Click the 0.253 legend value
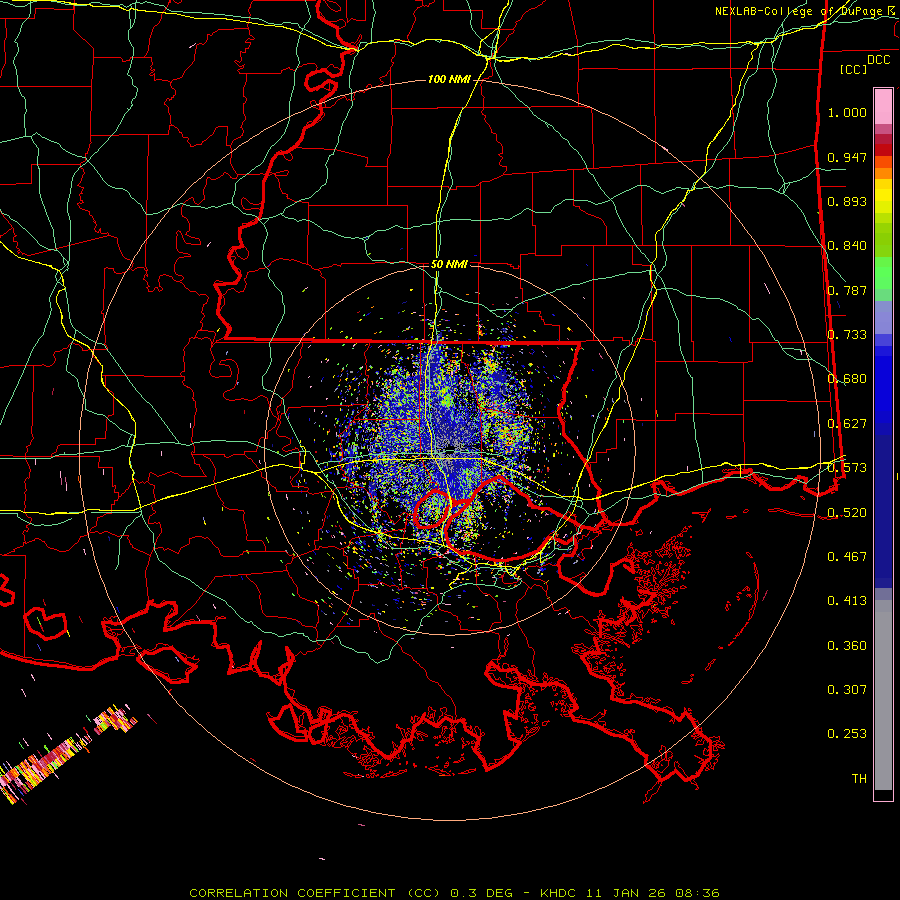Screen dimensions: 900x900 click(847, 734)
